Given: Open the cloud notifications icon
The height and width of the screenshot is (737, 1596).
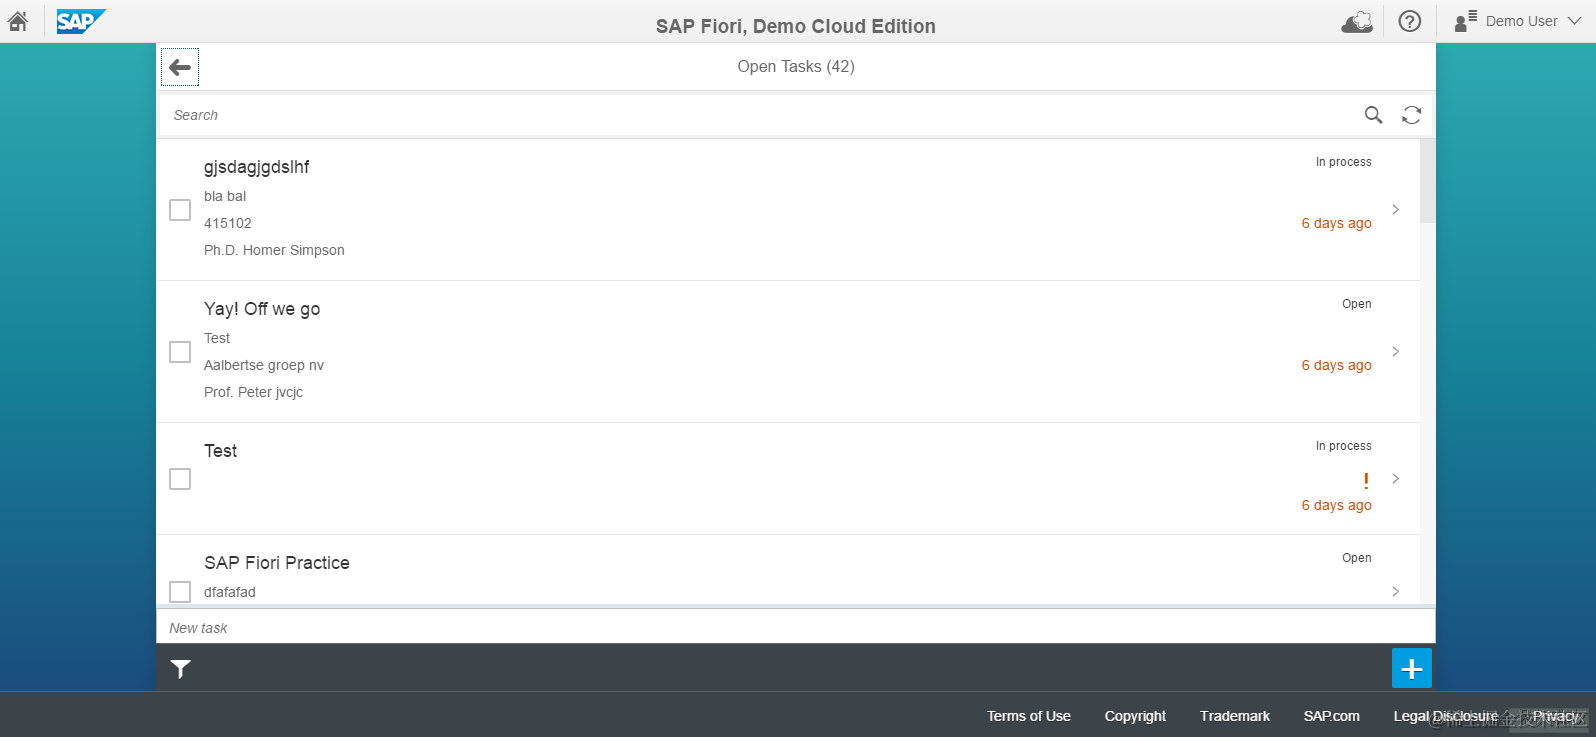Looking at the screenshot, I should (1357, 21).
